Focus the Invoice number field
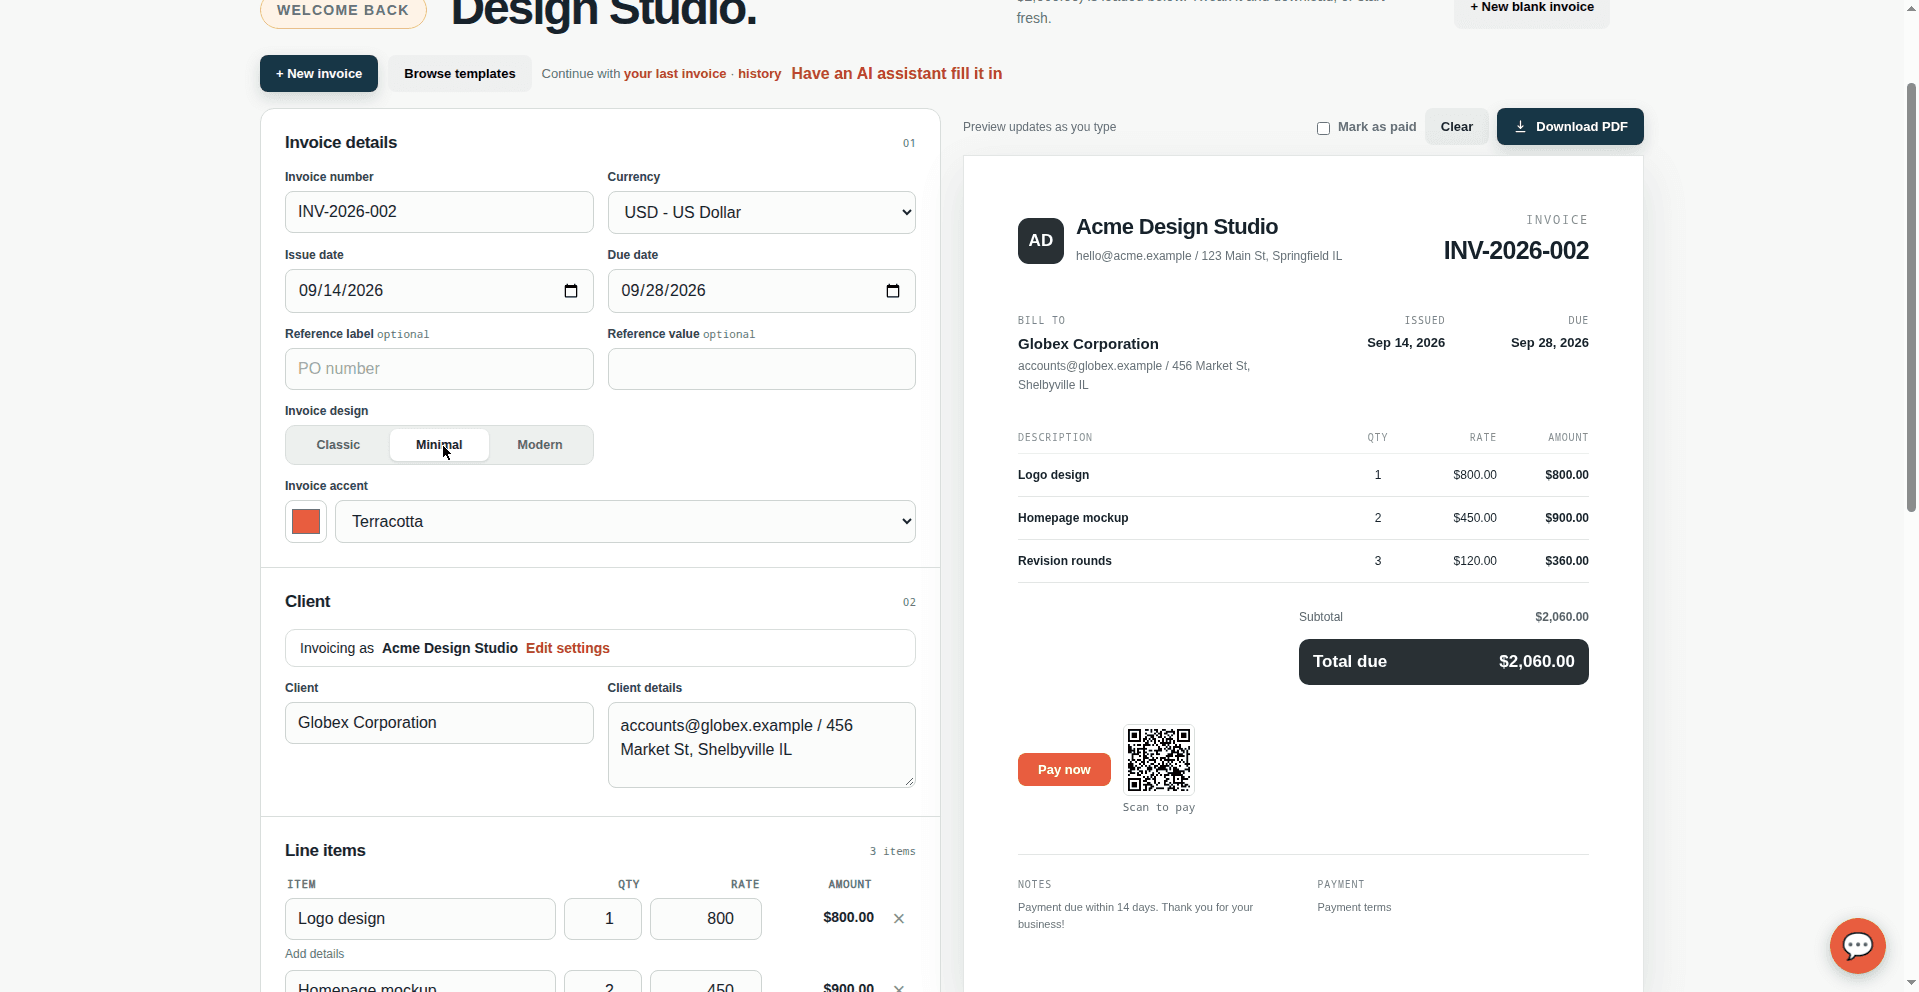The image size is (1919, 992). (x=439, y=212)
